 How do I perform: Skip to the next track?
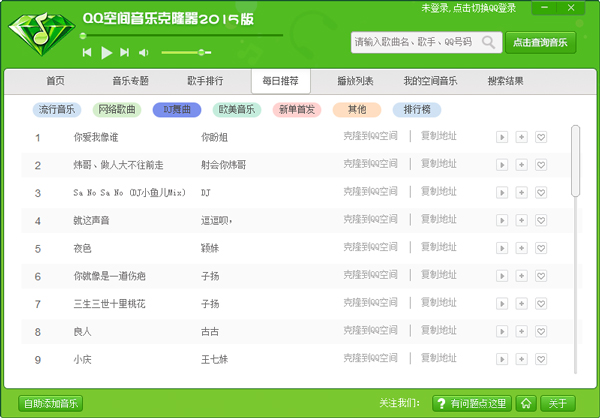[x=124, y=52]
